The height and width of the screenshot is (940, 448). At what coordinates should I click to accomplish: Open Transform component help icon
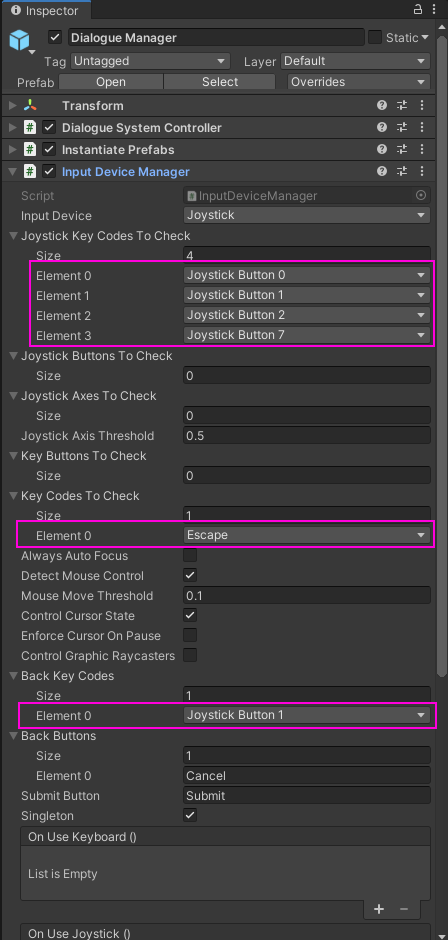click(381, 106)
